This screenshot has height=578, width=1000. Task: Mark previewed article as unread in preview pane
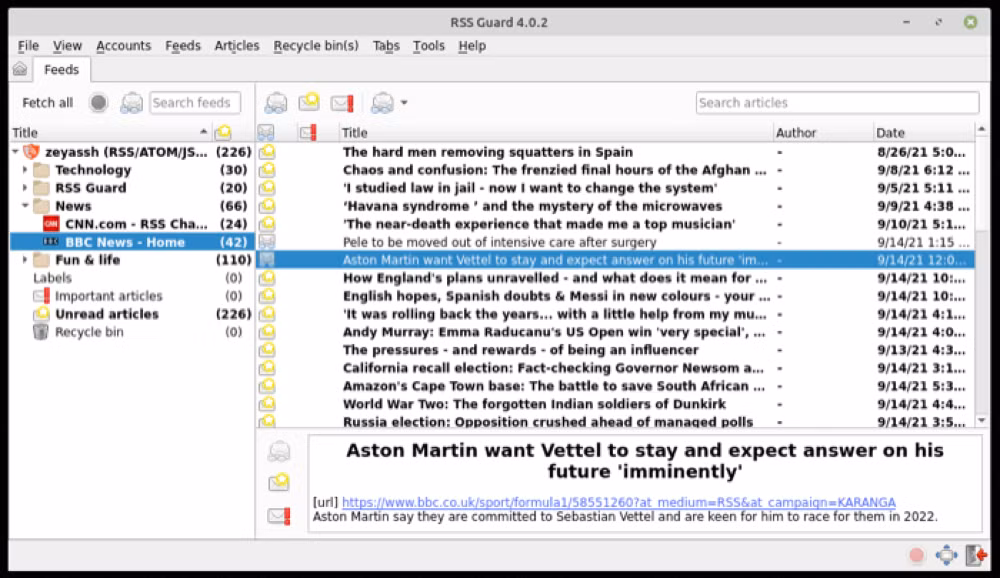279,483
